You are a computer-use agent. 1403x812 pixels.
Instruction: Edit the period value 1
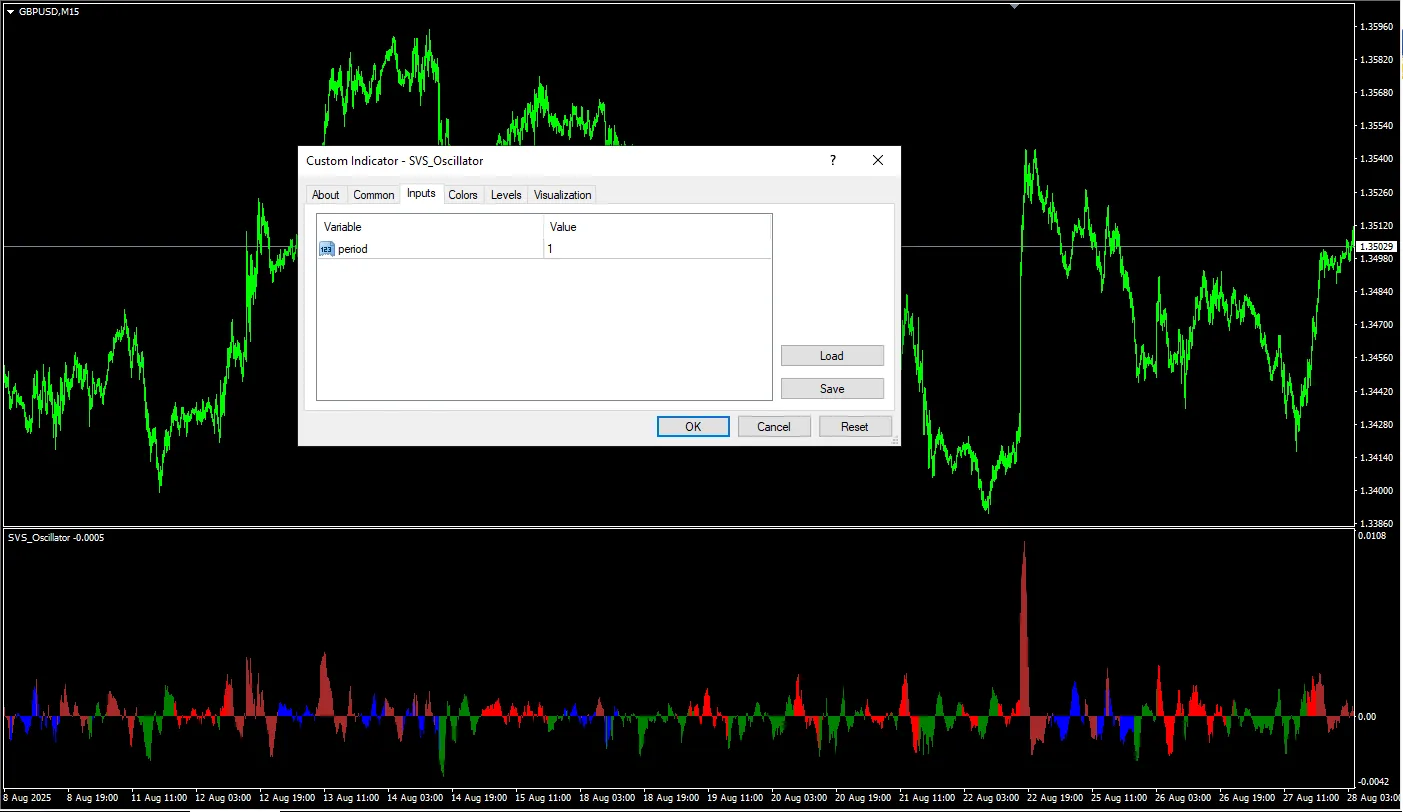[657, 249]
